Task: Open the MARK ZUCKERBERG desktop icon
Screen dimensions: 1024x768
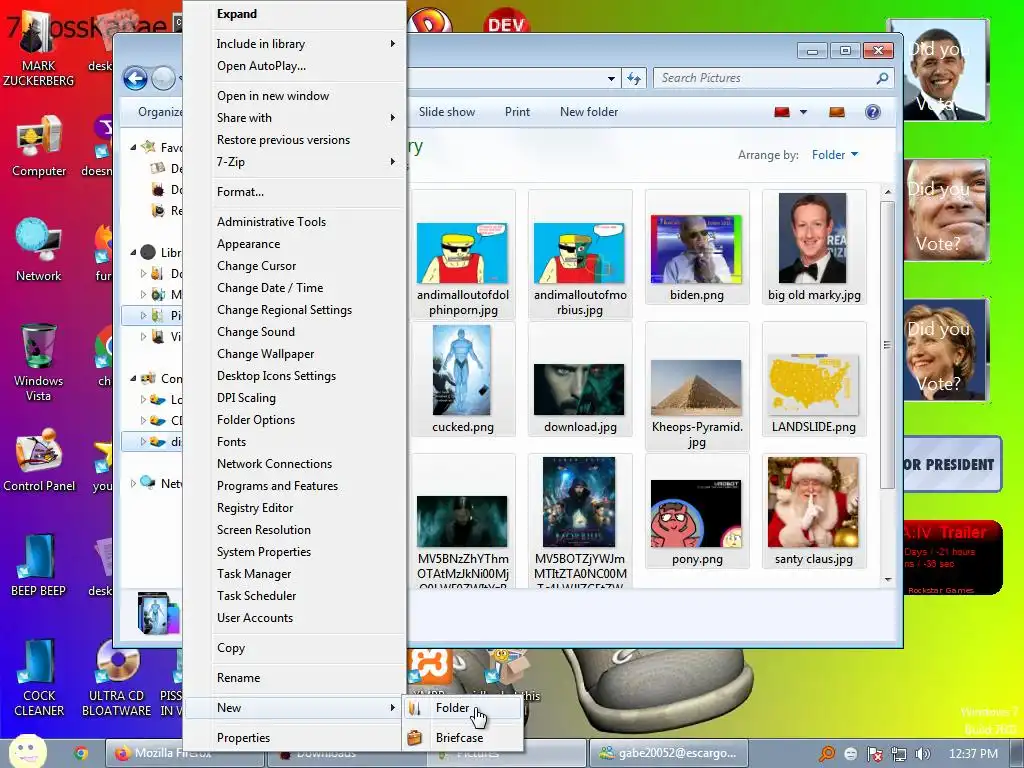Action: coord(39,49)
